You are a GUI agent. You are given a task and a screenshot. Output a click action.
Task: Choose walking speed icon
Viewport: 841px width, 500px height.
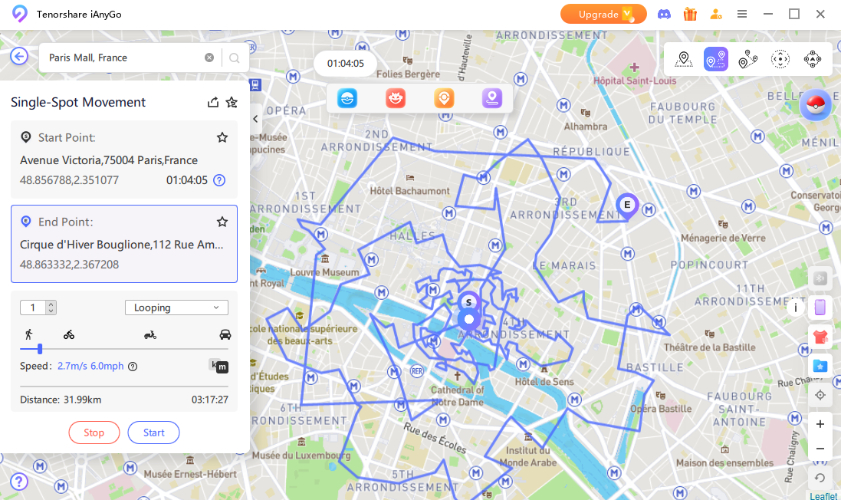pos(29,335)
